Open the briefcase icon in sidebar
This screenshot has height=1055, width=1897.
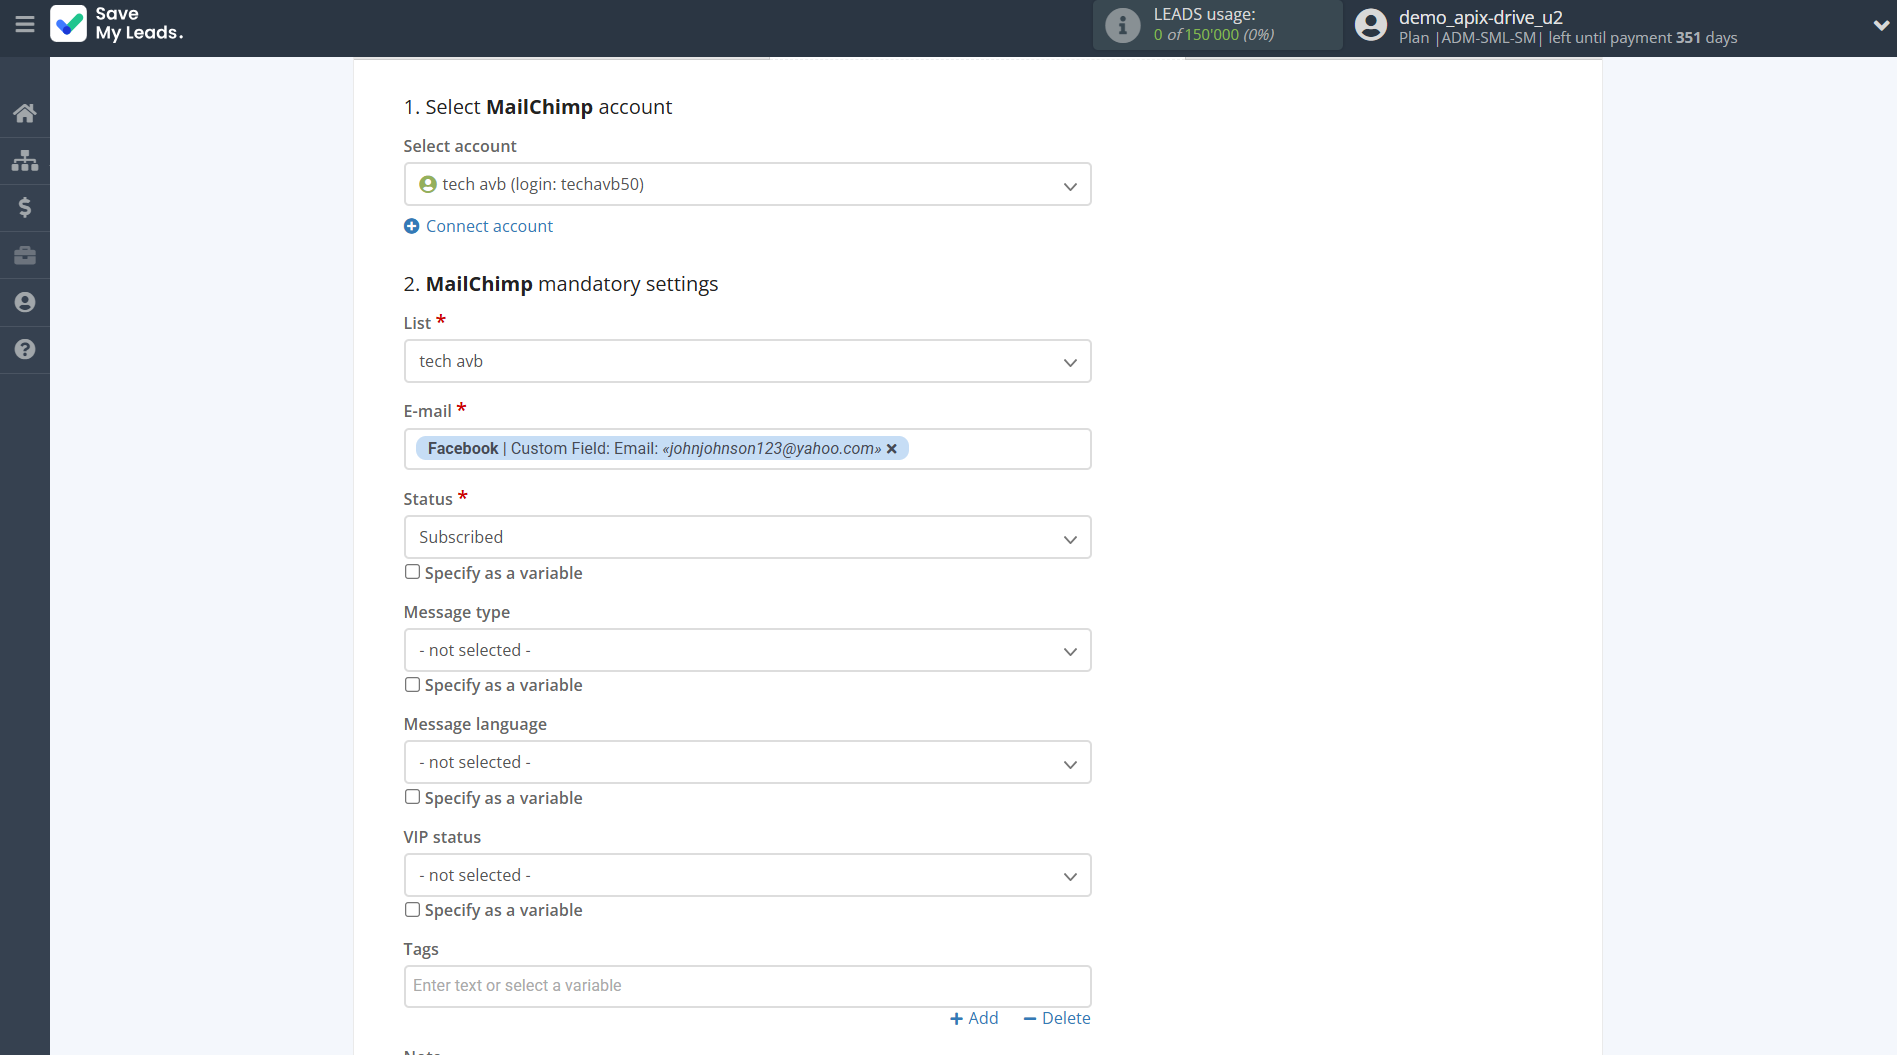point(25,255)
